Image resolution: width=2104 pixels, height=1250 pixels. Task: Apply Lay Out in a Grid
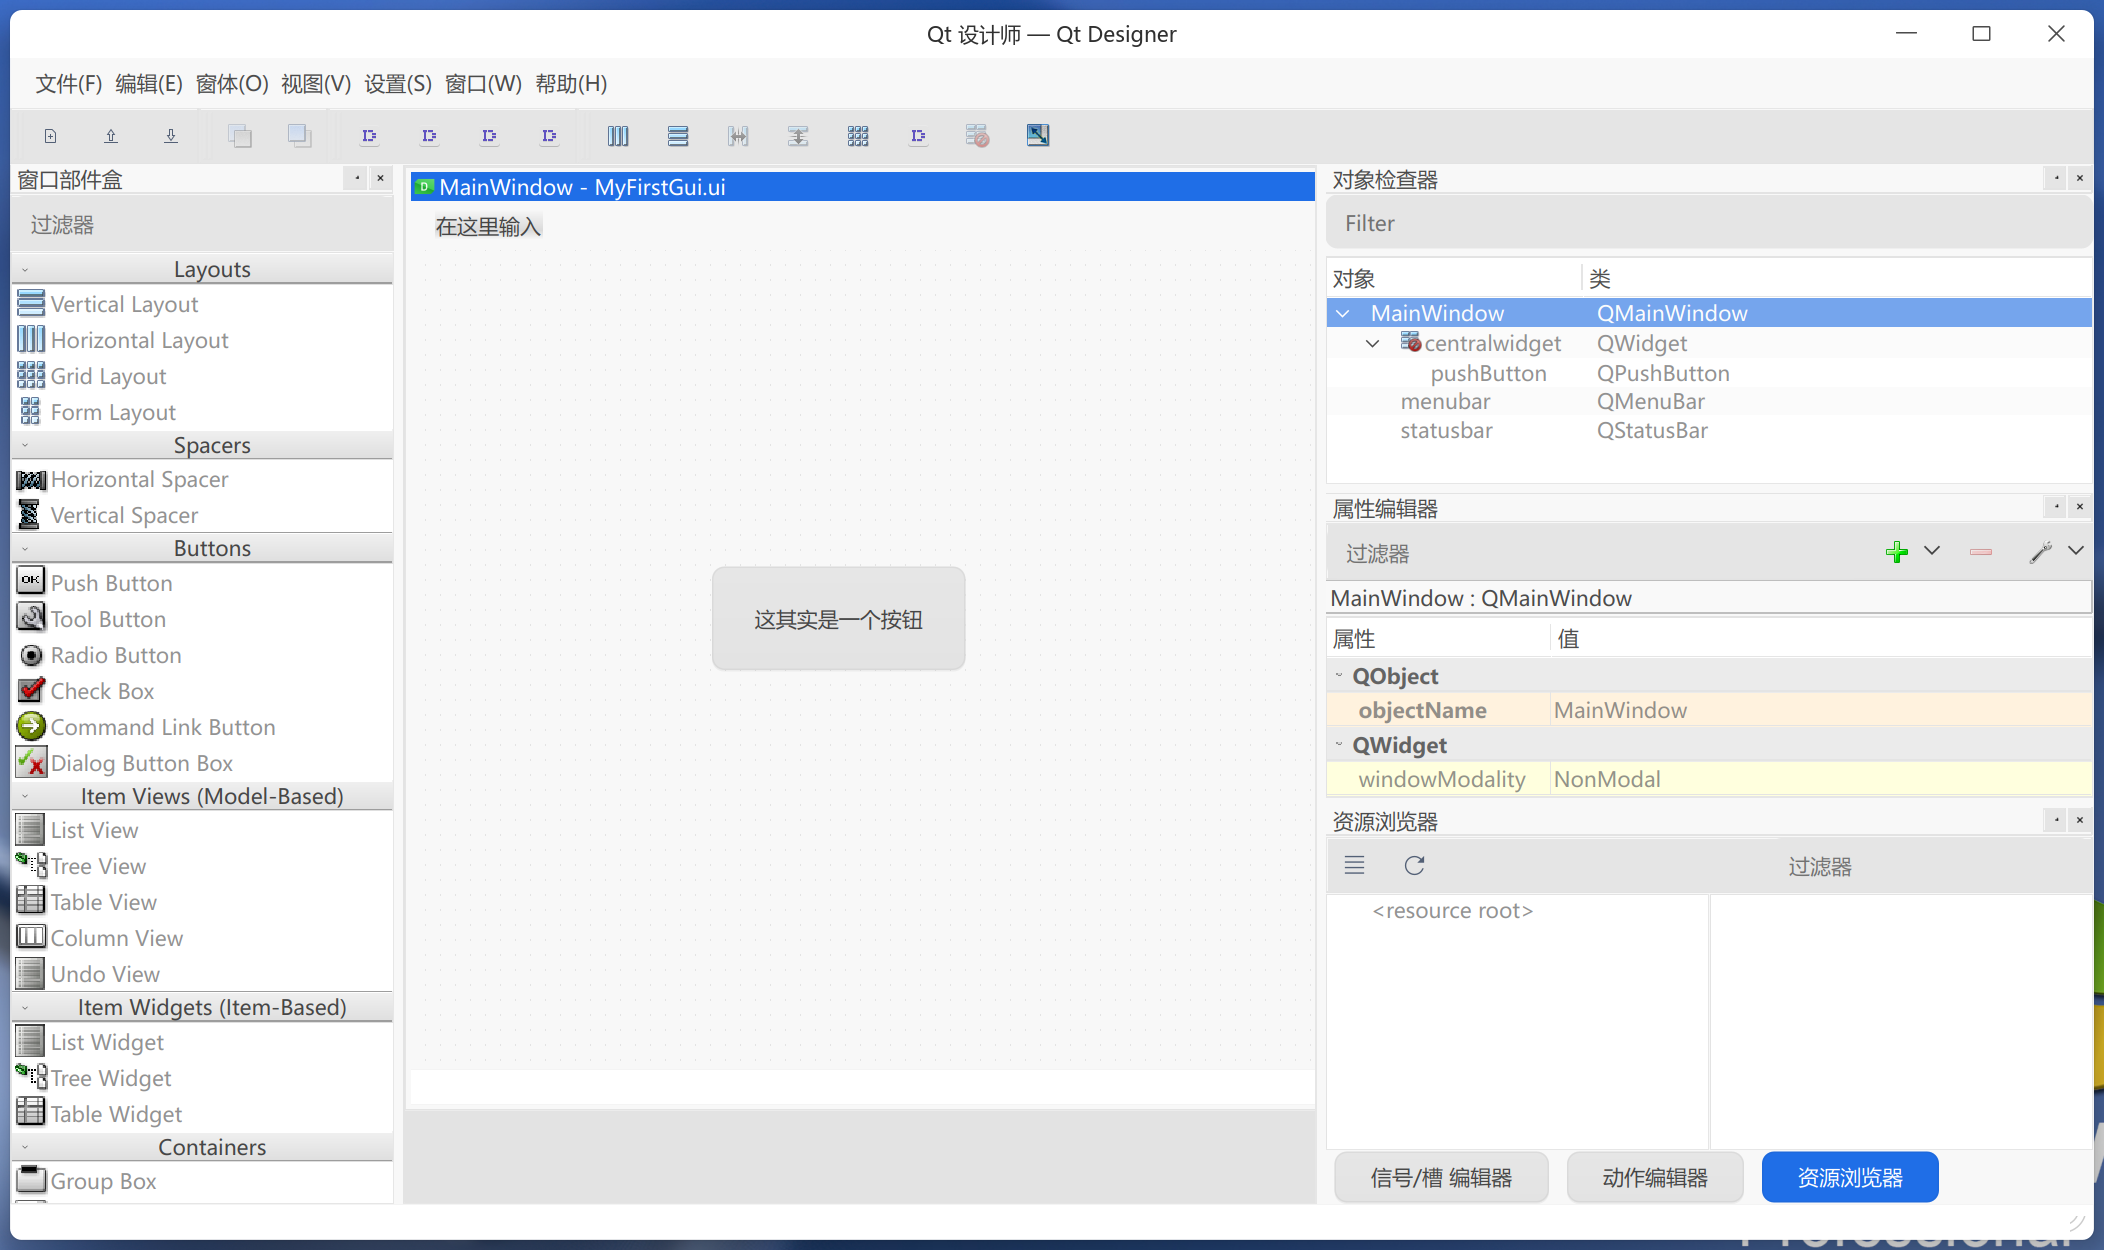click(x=858, y=136)
